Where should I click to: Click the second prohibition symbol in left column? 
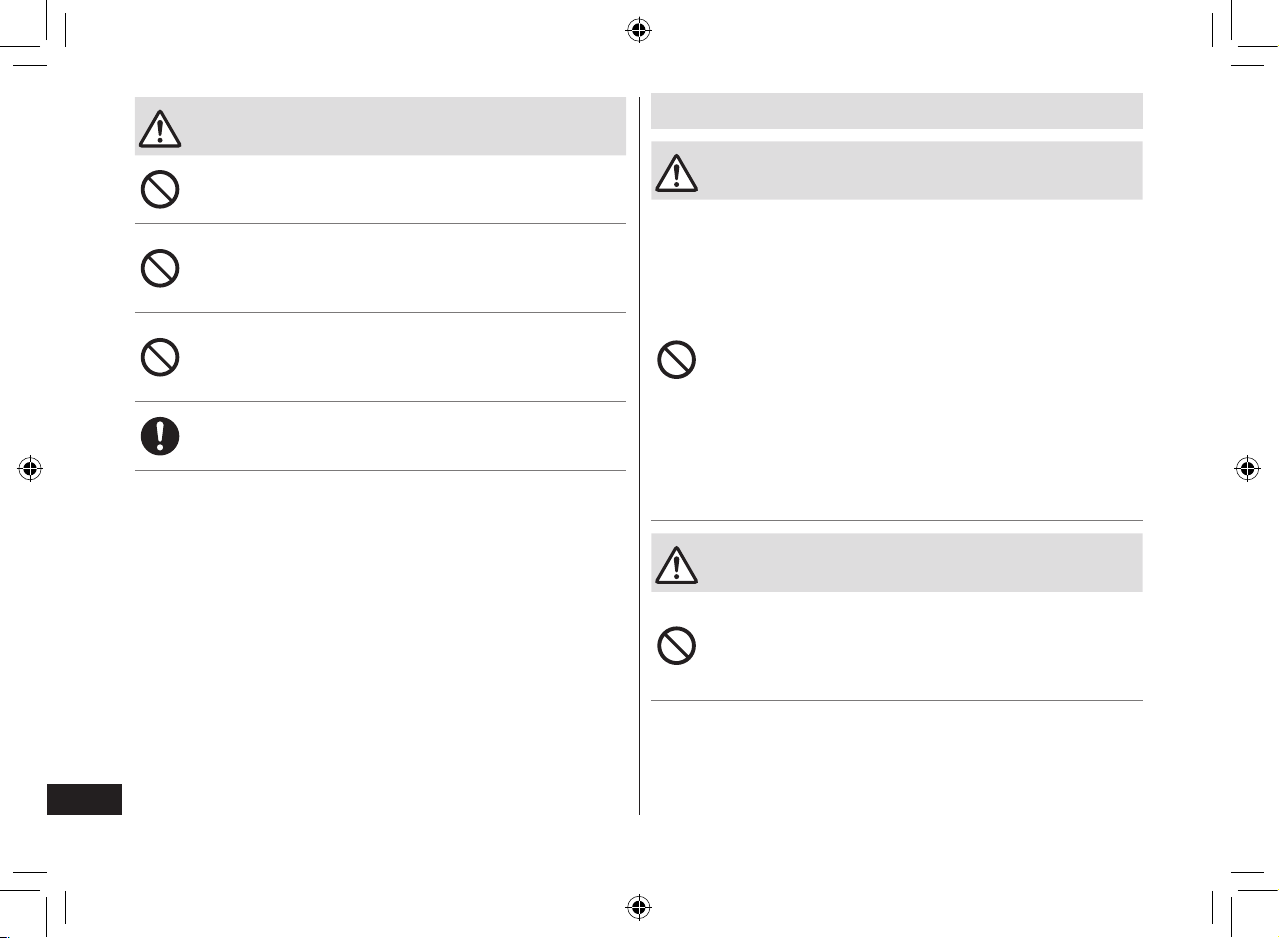point(160,268)
